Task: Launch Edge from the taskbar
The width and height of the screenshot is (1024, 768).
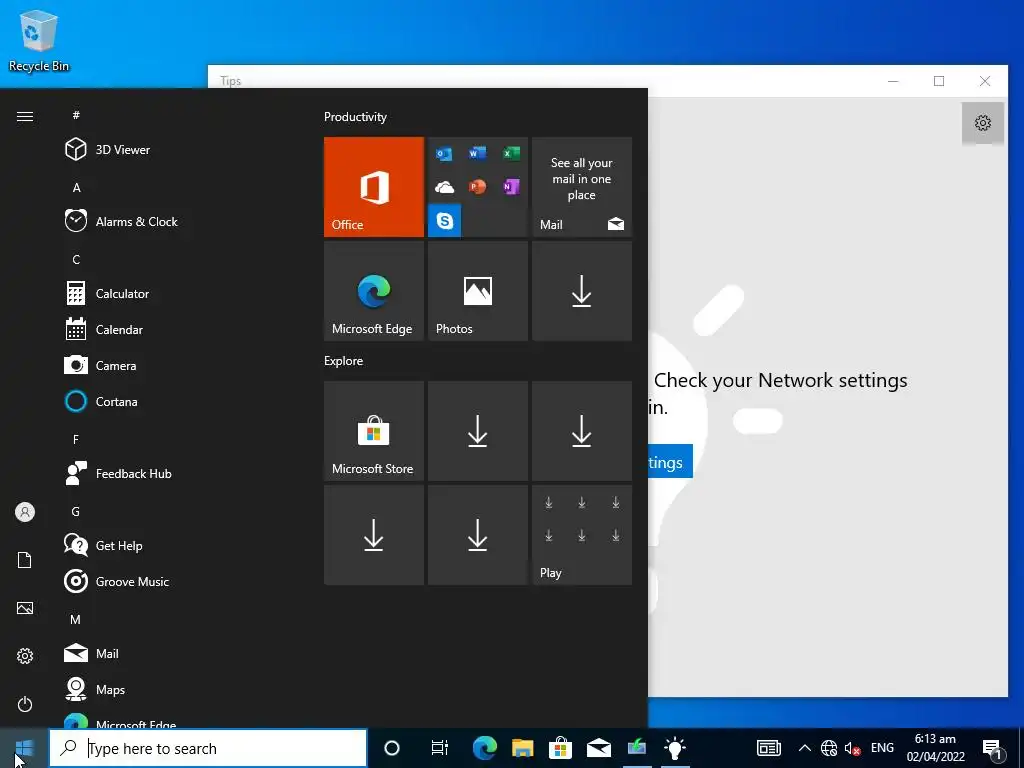Action: click(485, 748)
